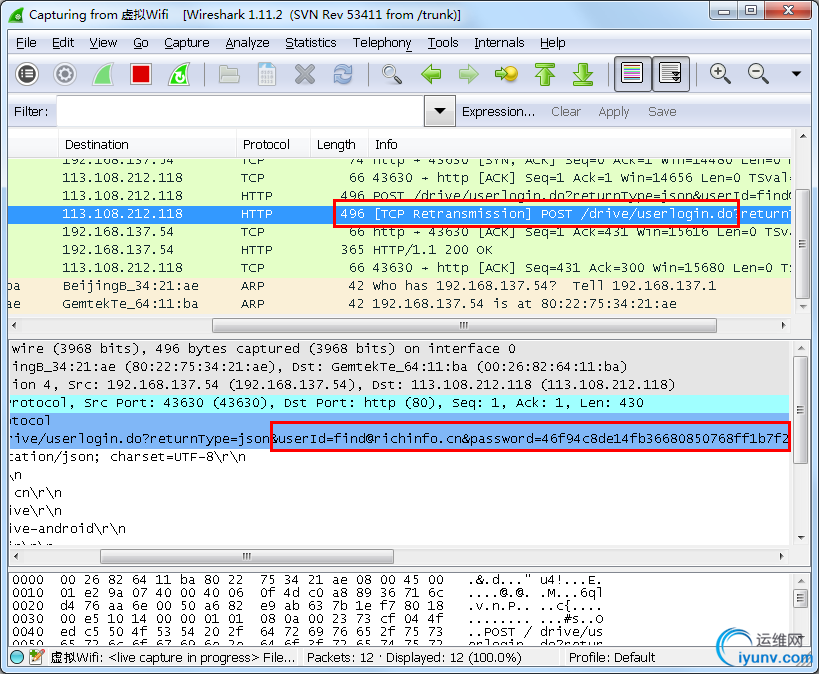819x674 pixels.
Task: Select the frame line '496 bytes captured'
Action: pyautogui.click(x=400, y=348)
